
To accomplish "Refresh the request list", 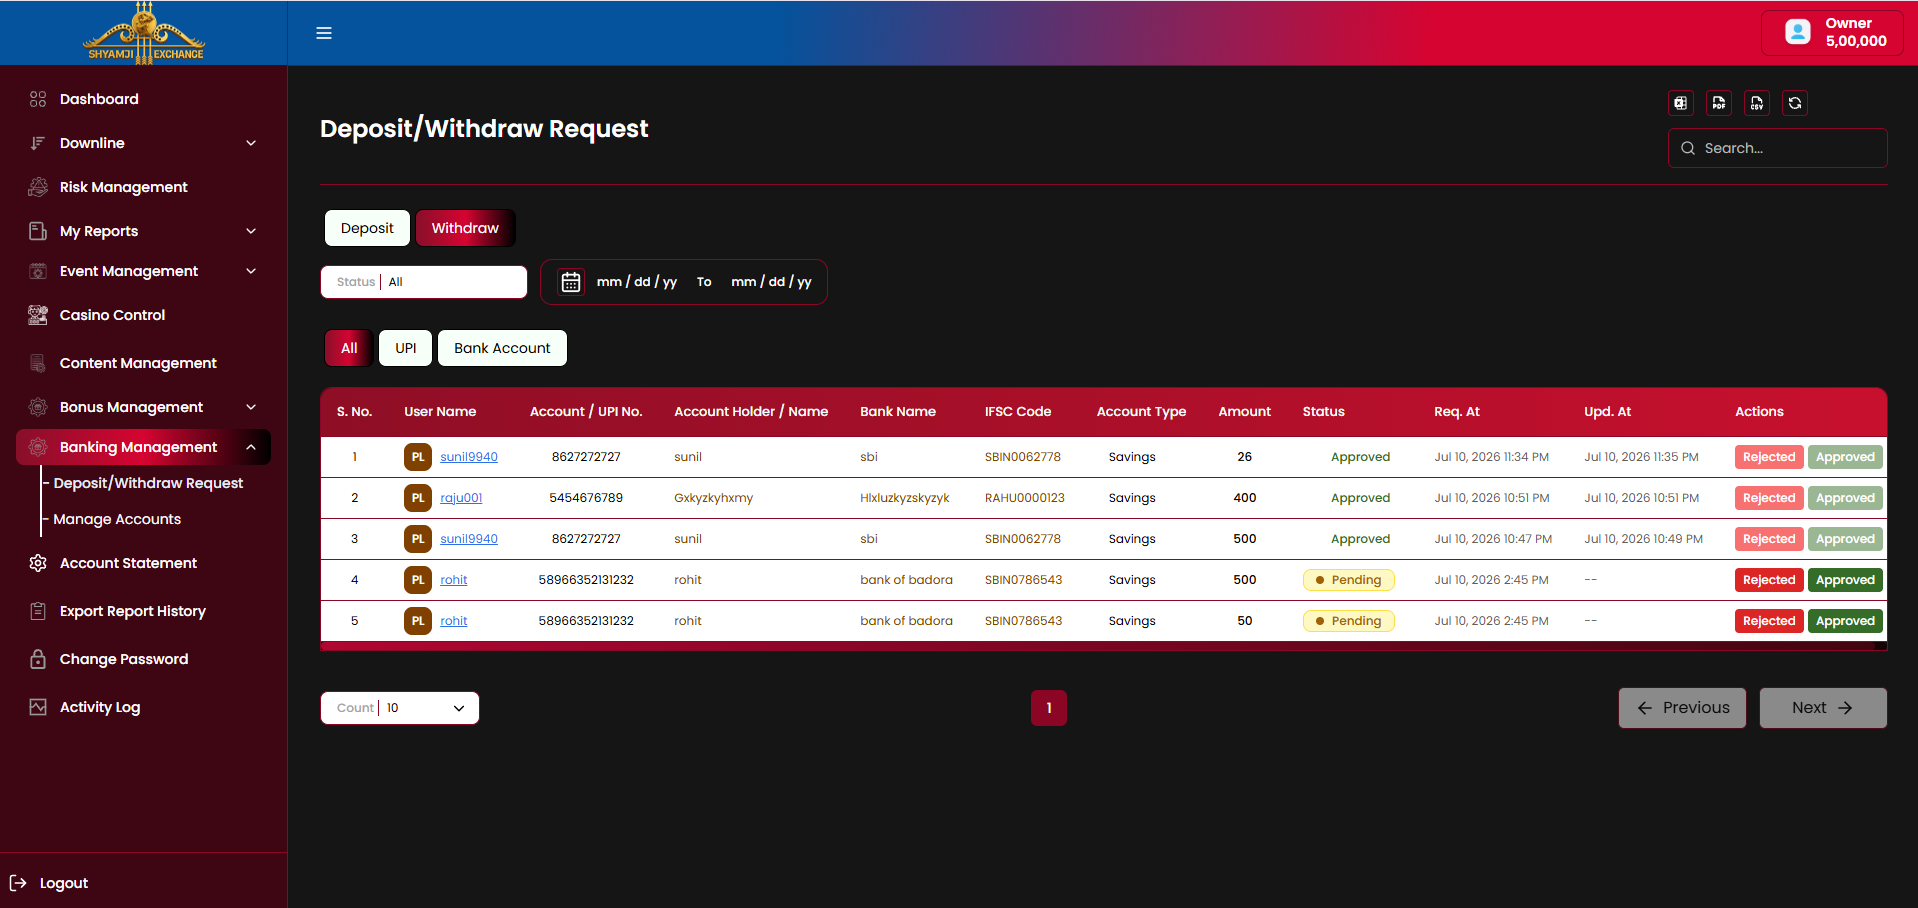I will (x=1795, y=103).
